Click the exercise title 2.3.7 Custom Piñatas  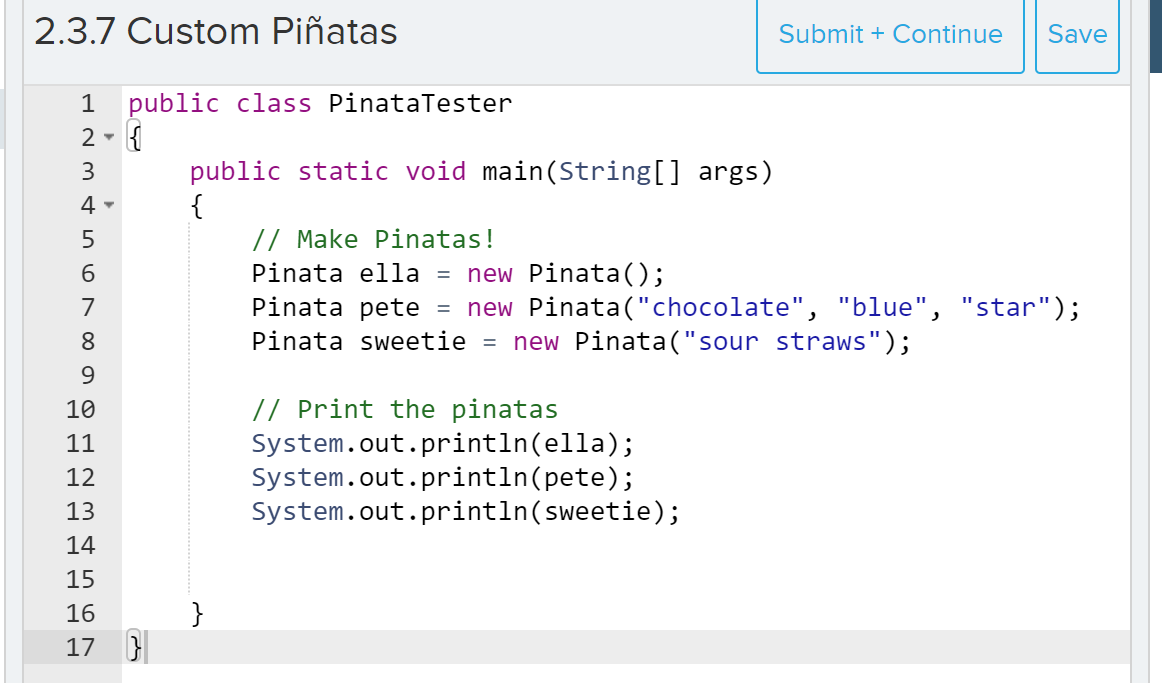(x=215, y=31)
